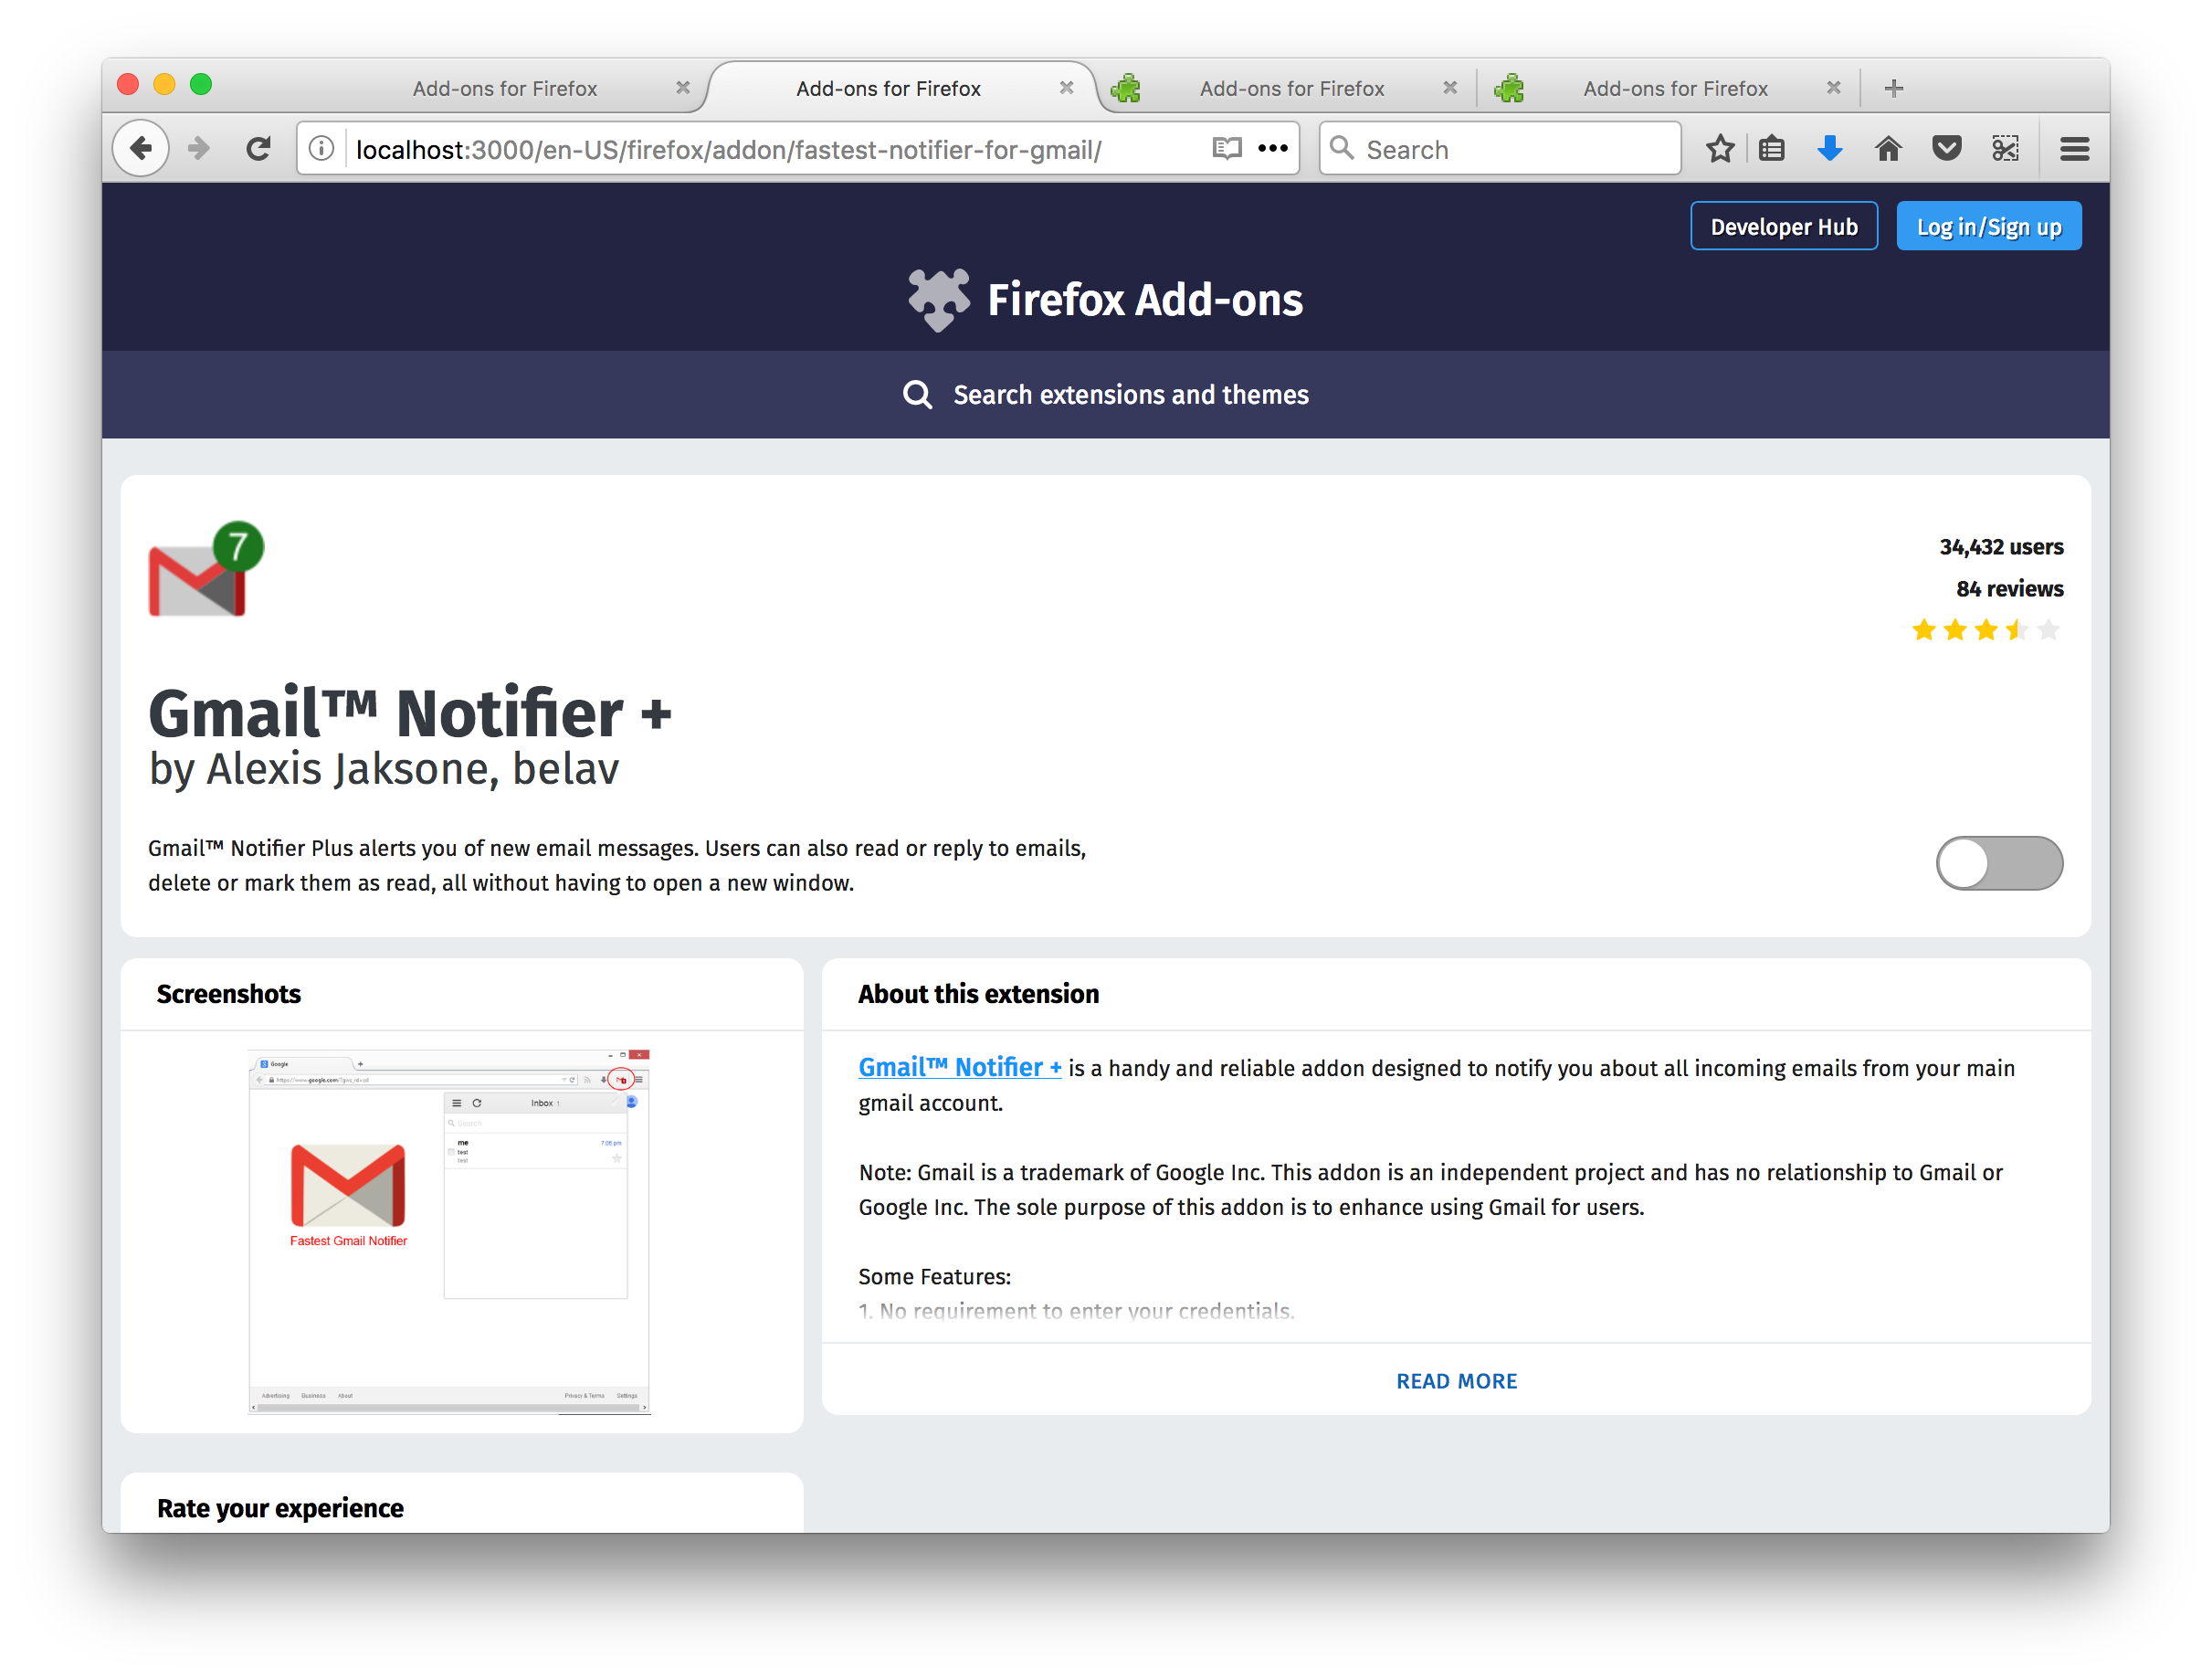Bookmark this page with the star icon

(1719, 149)
